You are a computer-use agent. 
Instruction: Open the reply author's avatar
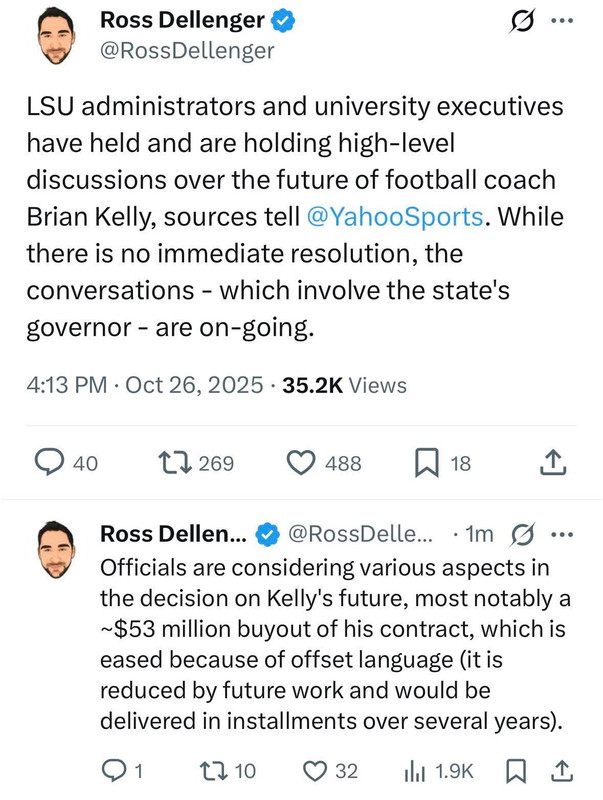pos(55,549)
